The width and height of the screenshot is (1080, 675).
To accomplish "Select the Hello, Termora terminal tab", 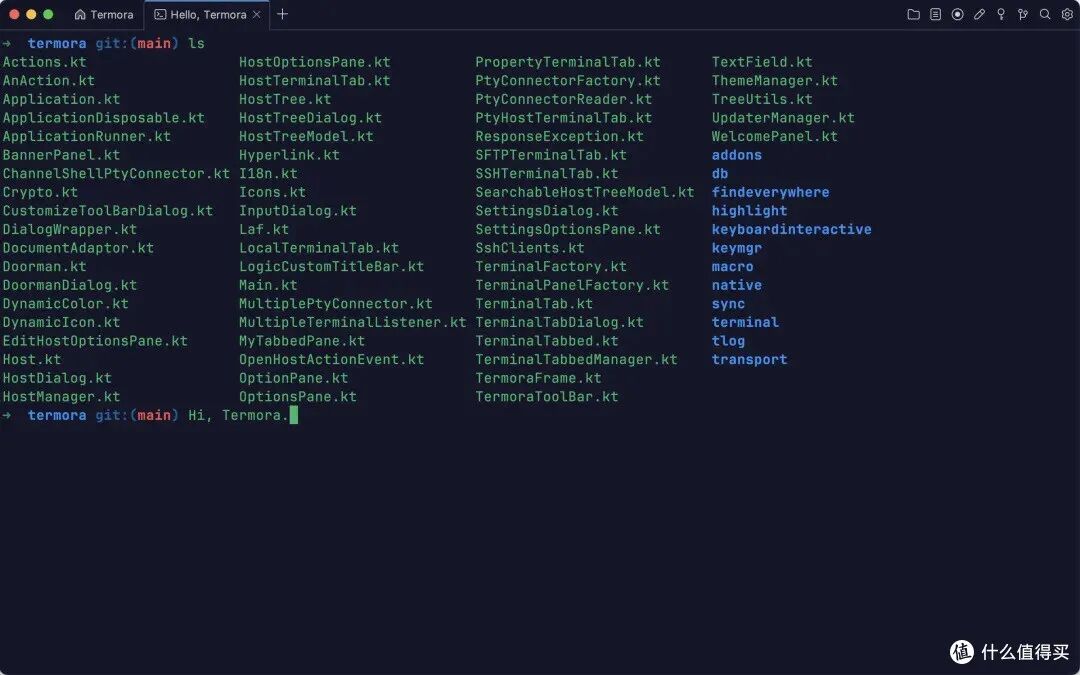I will tap(208, 14).
